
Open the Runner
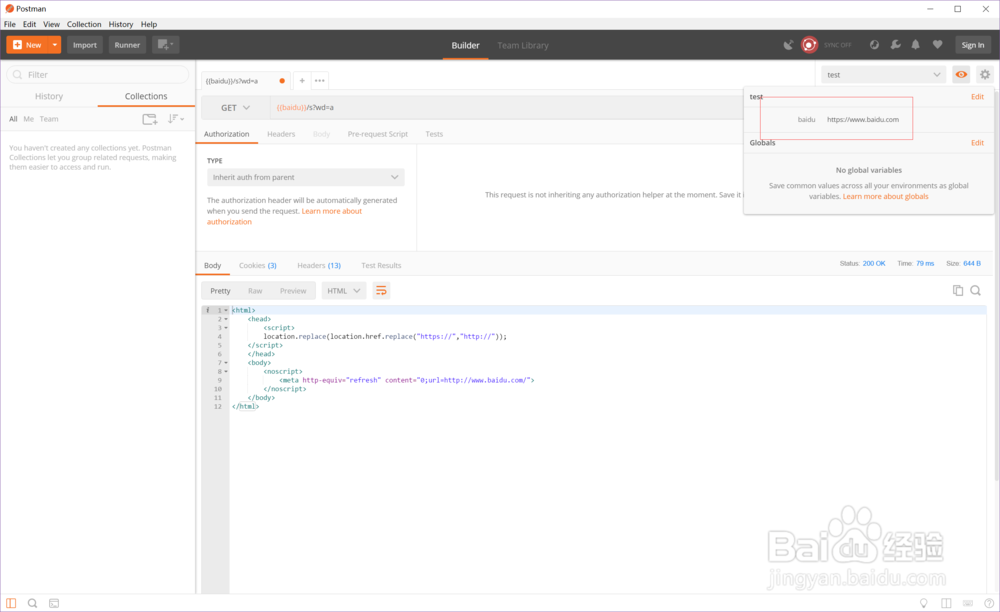(127, 45)
